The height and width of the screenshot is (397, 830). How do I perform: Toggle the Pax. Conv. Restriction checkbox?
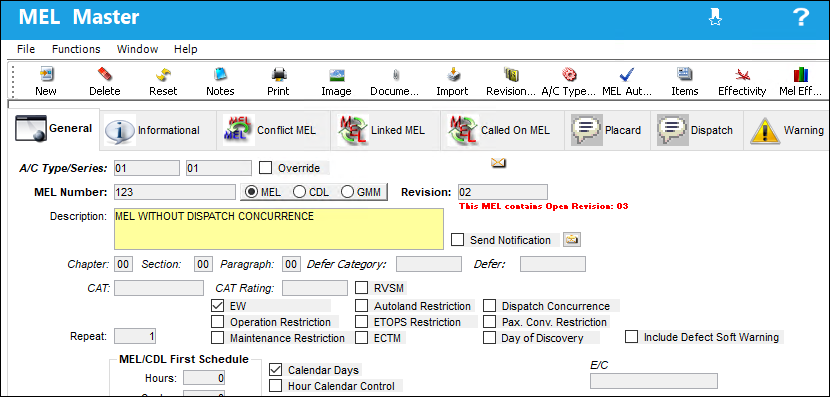[x=490, y=322]
